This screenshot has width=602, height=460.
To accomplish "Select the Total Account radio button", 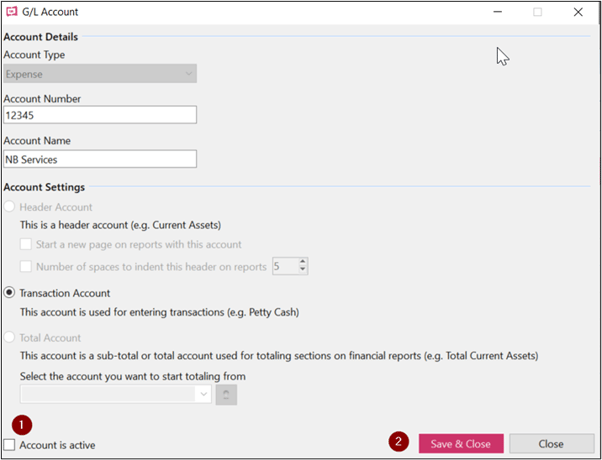I will tap(9, 338).
